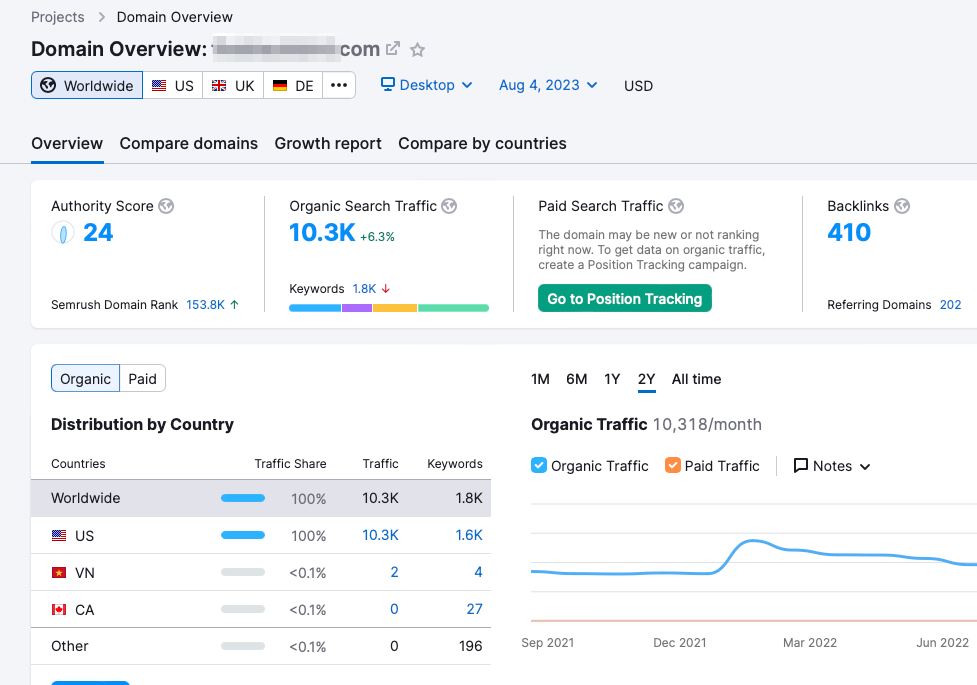Viewport: 977px width, 685px height.
Task: Click globe icon beside Paid Search Traffic
Action: click(x=676, y=206)
